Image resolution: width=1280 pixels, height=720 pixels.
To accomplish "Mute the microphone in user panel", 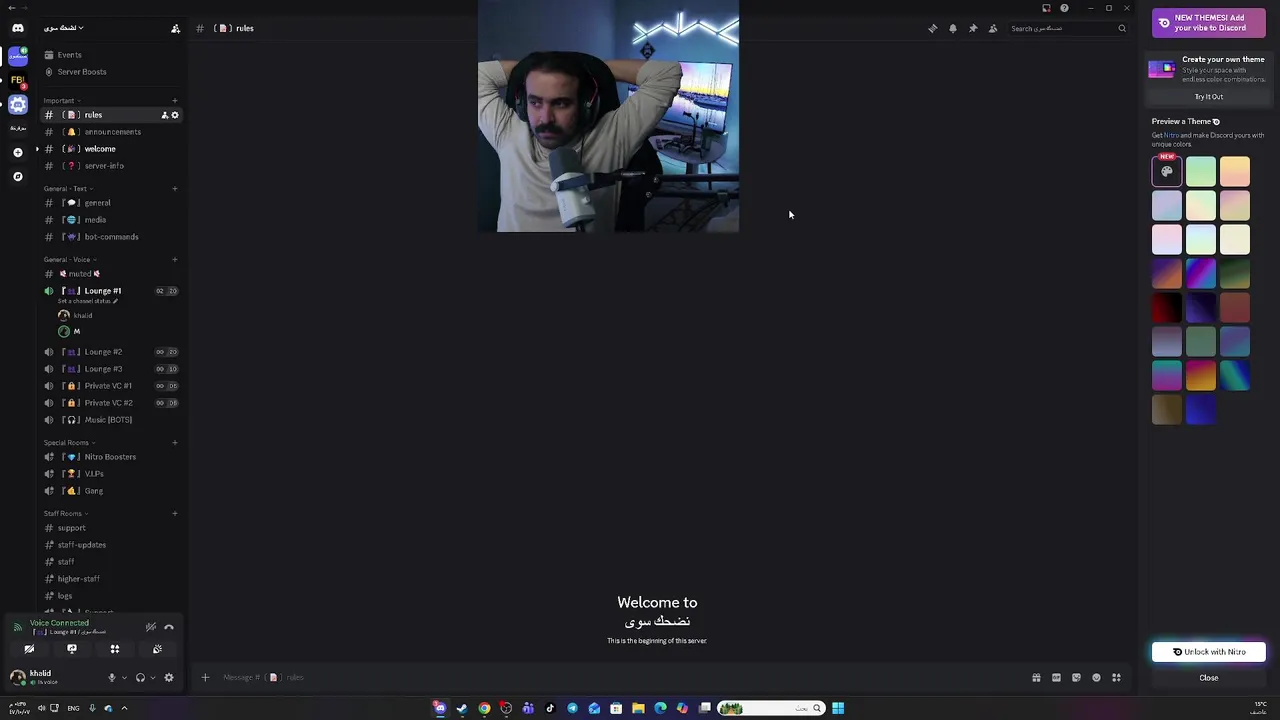I will click(112, 677).
